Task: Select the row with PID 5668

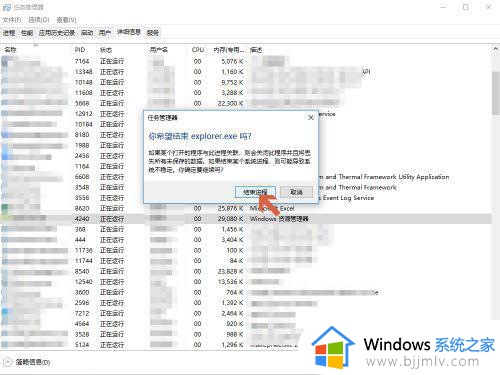Action: pos(246,103)
